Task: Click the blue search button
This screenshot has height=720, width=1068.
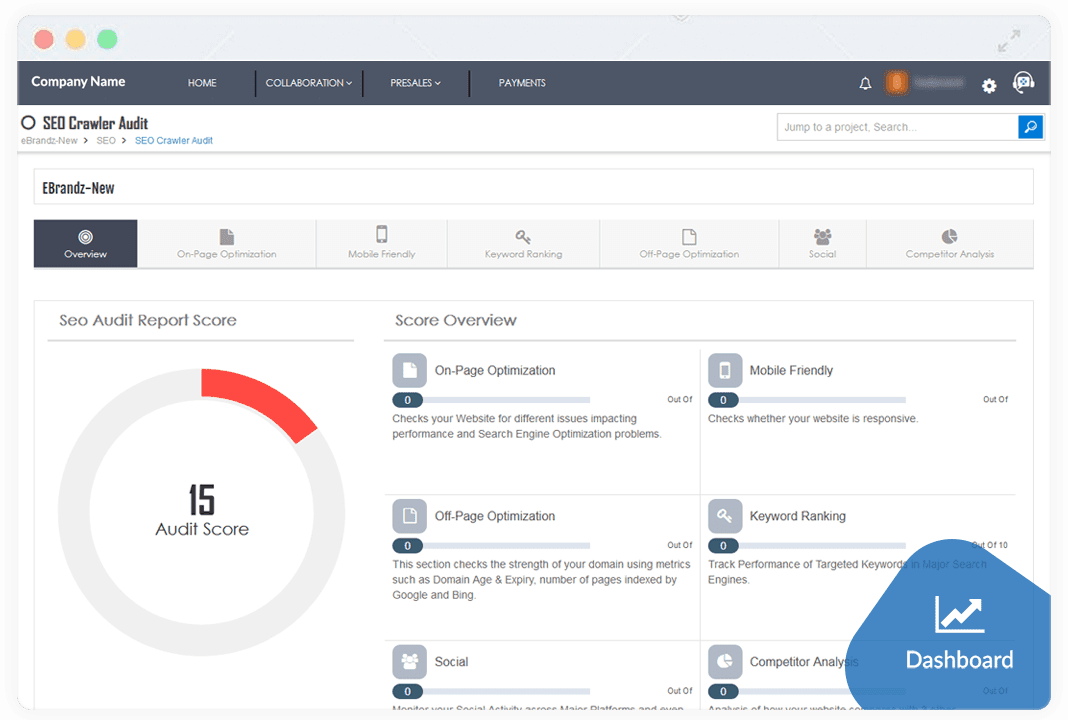Action: pos(1030,127)
